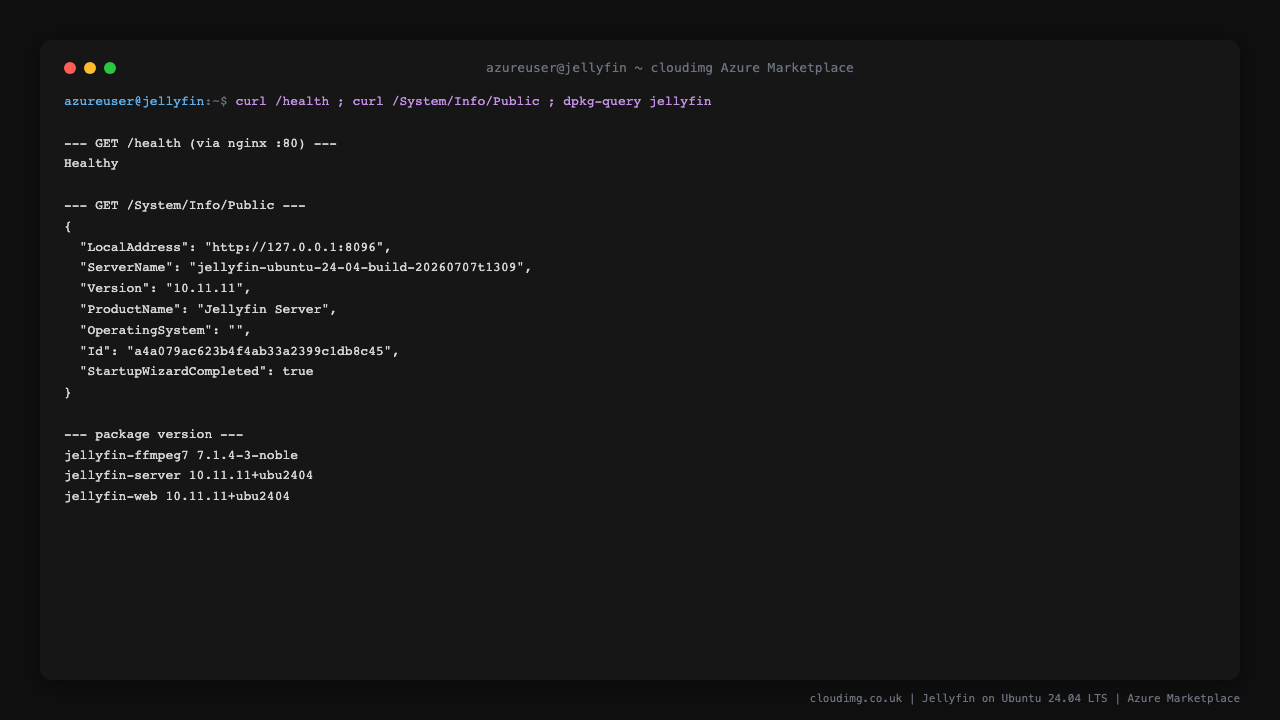Click the 'jellyfin-server 10.11.11+ubu2404' line
Screen dimensions: 1280x720
point(189,476)
